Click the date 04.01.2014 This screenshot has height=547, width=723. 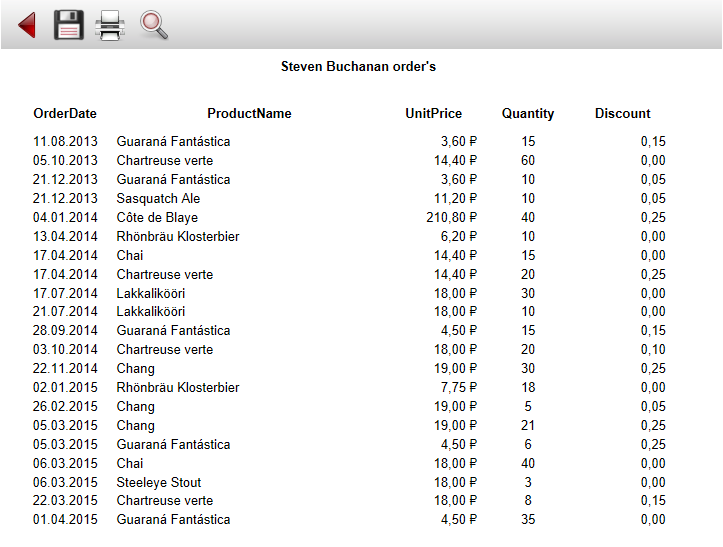[65, 217]
